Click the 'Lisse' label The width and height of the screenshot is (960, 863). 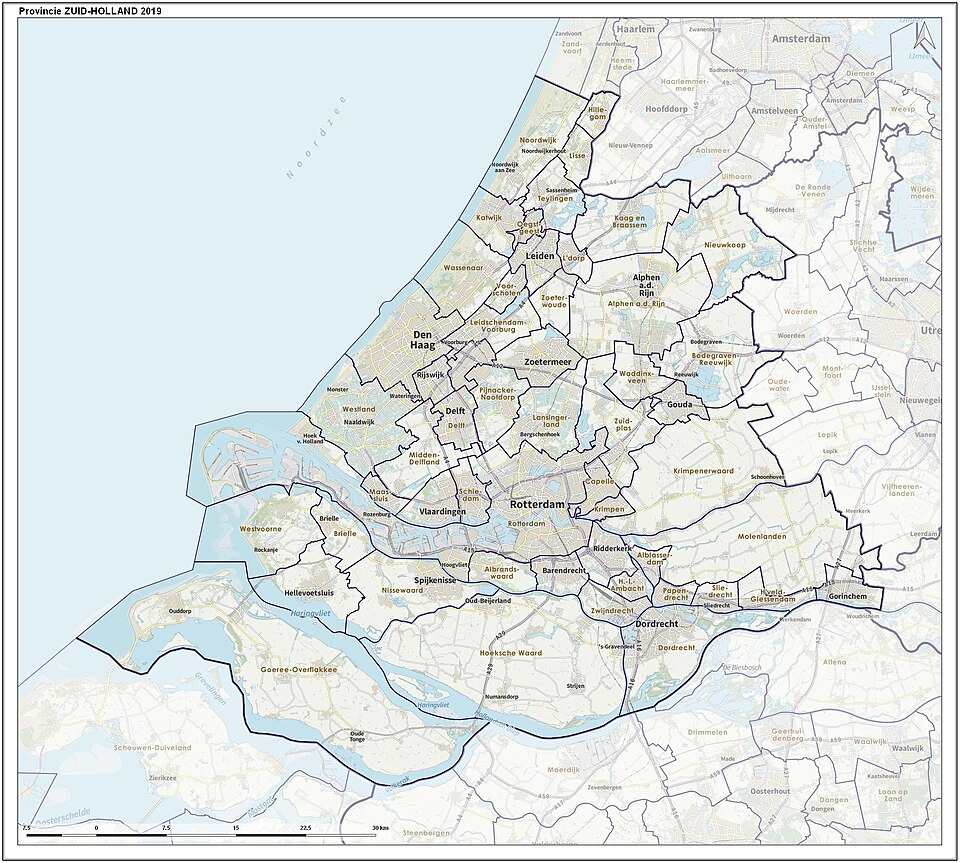577,155
